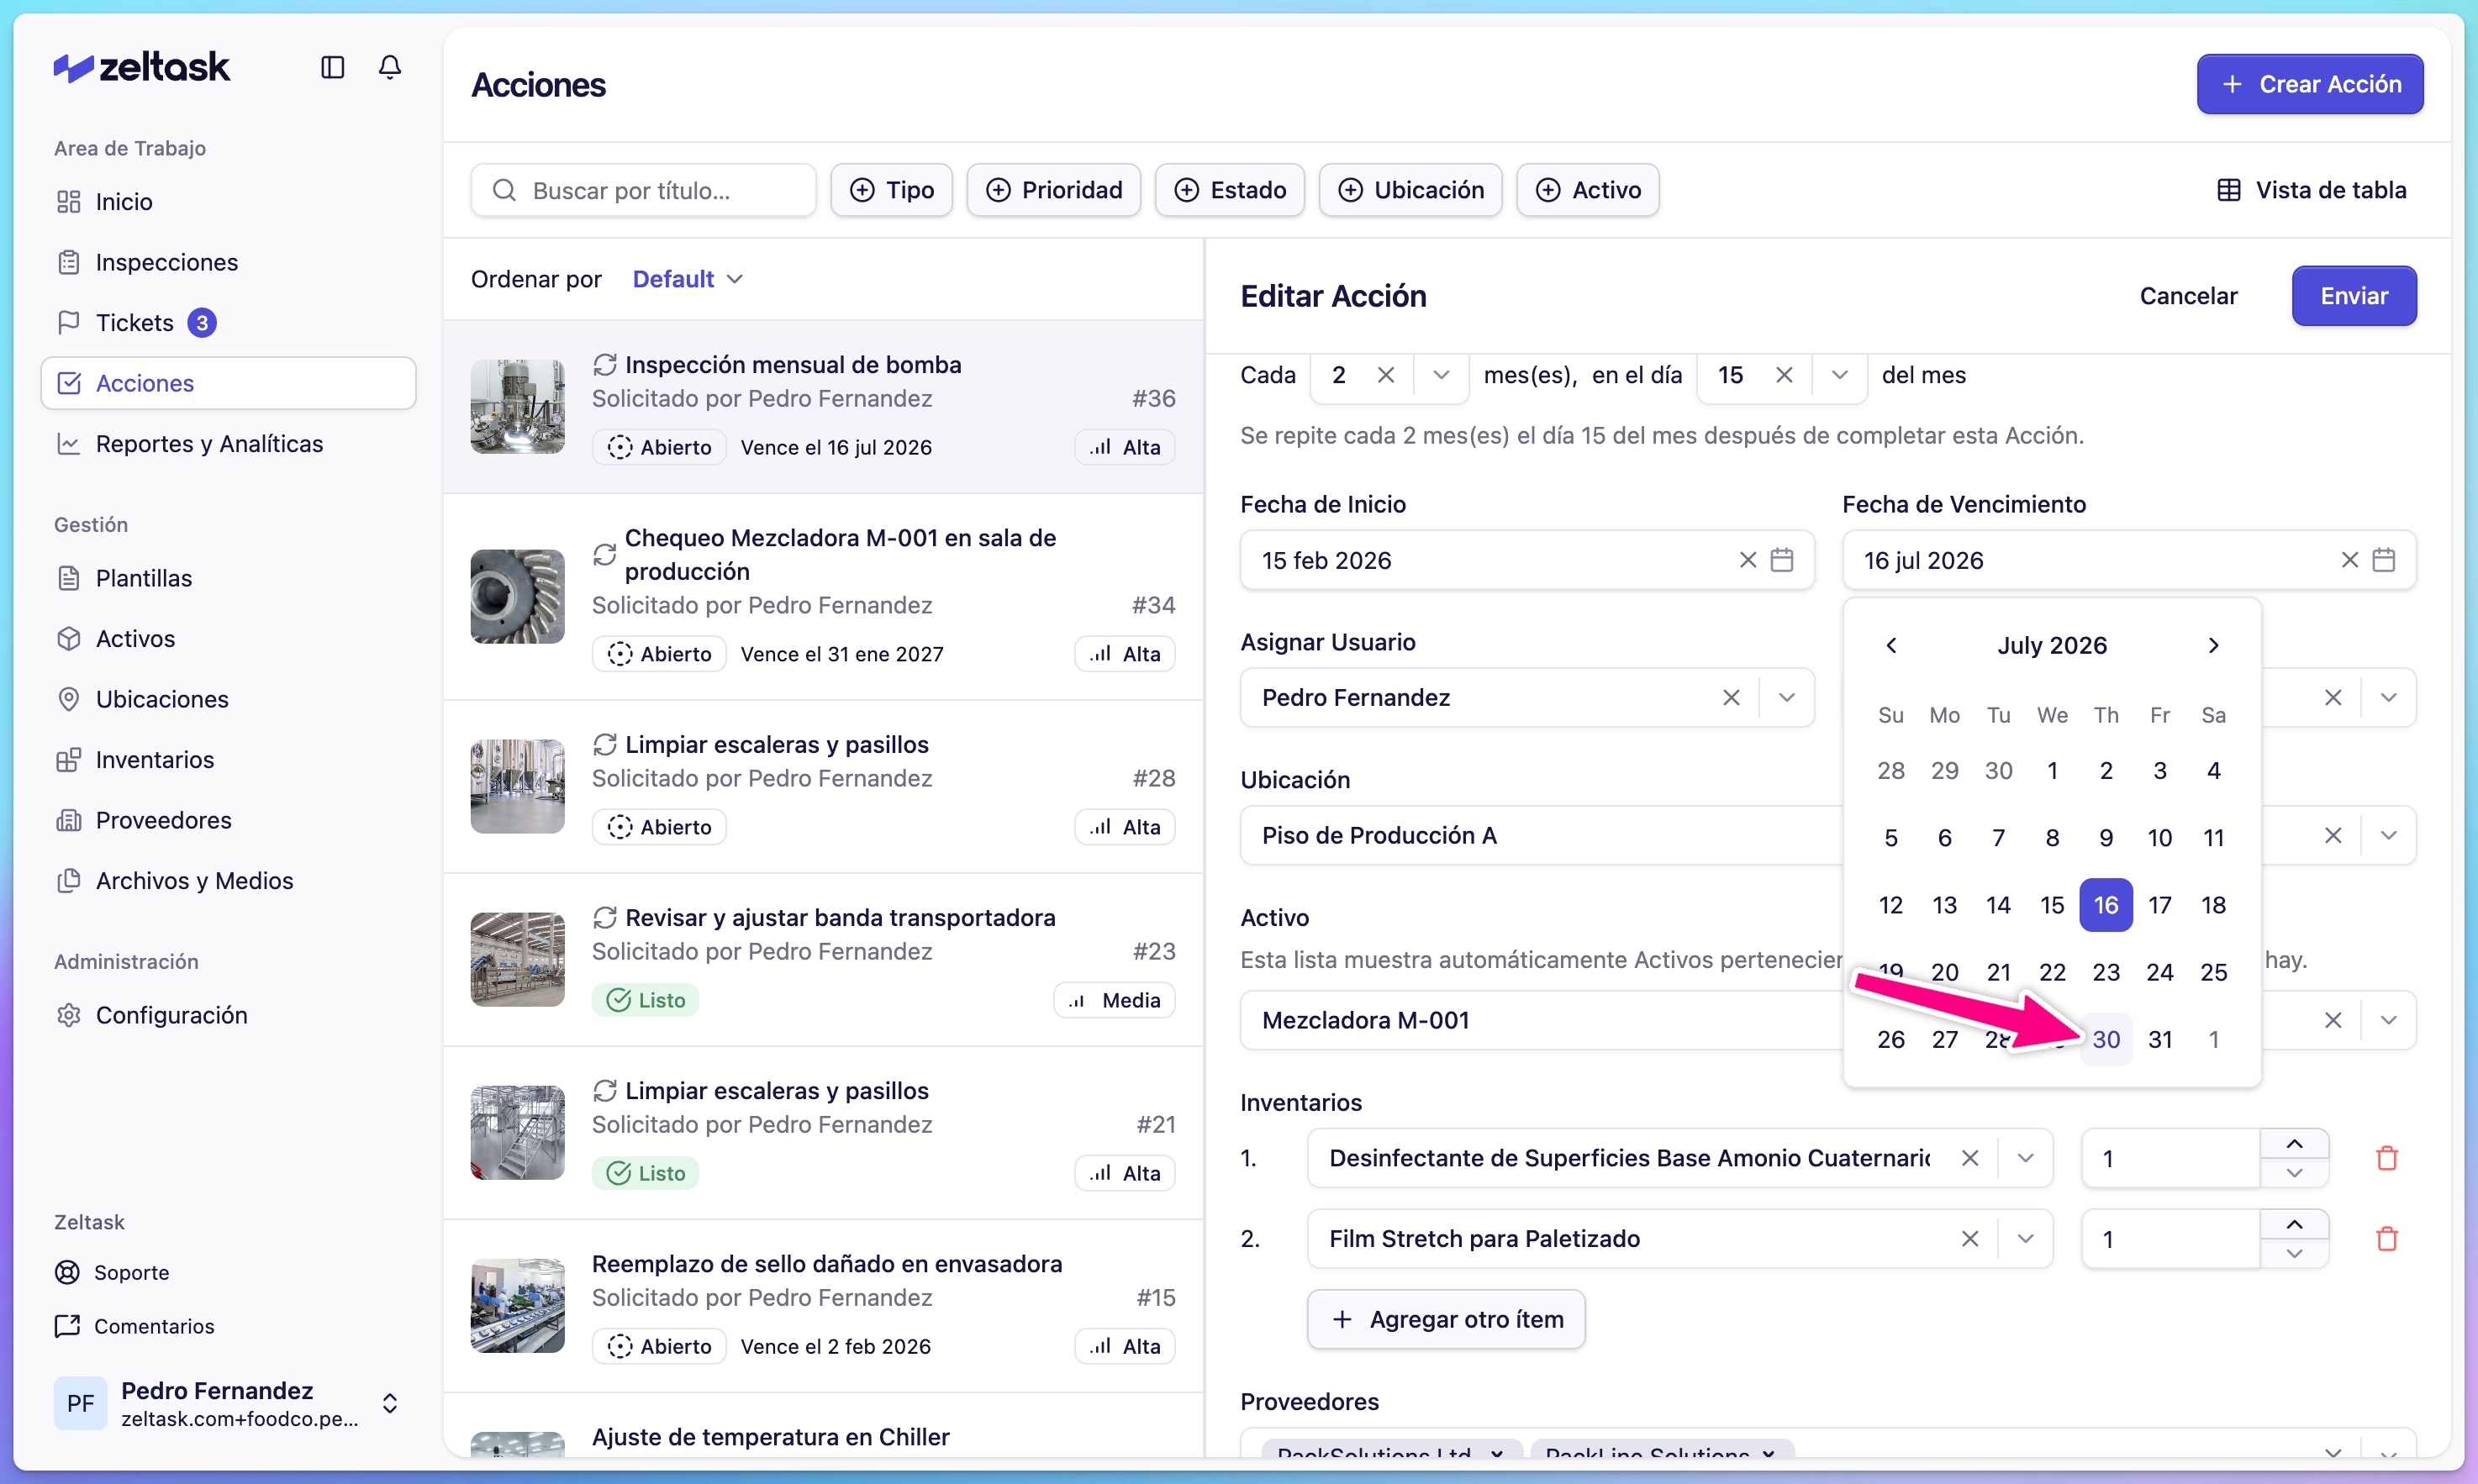
Task: Clear Piso de Producción A location
Action: pos(2332,835)
